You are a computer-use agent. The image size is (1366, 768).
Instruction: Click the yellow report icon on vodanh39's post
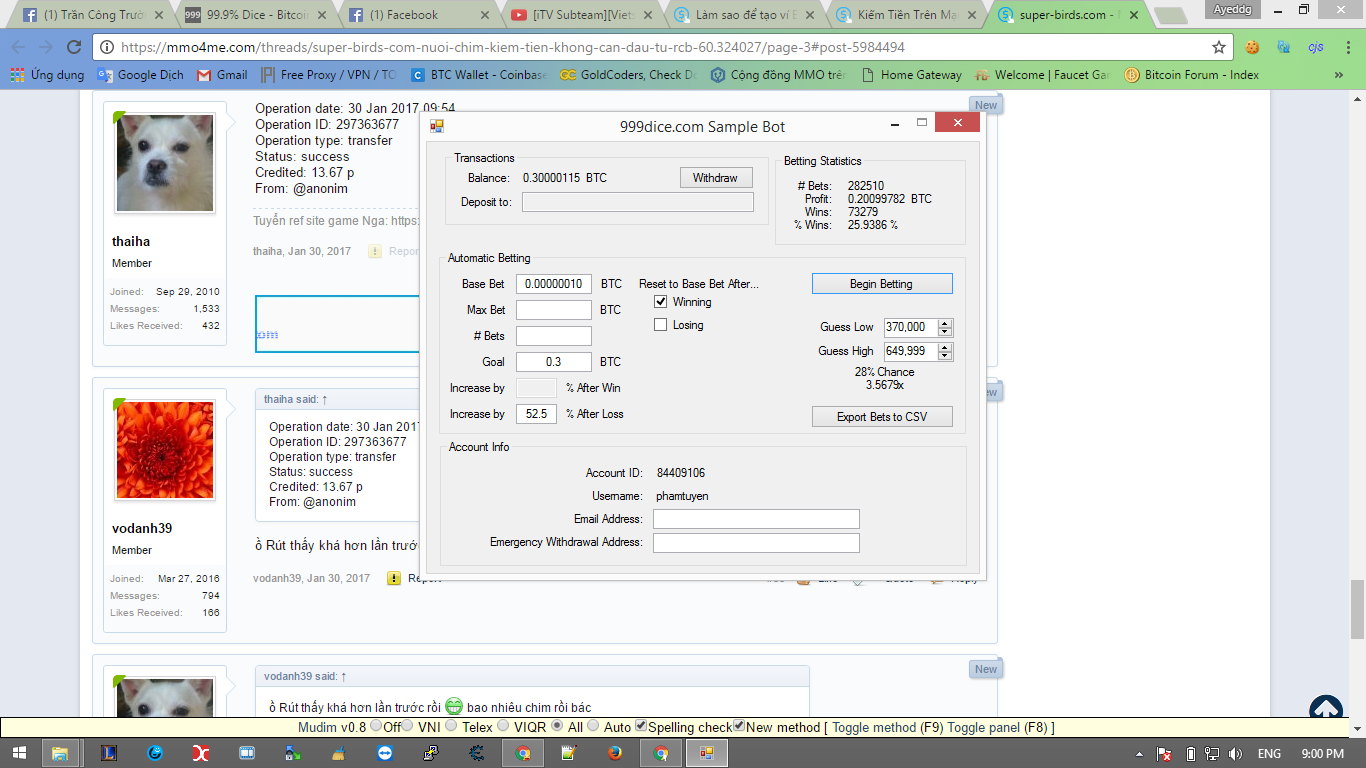point(394,578)
